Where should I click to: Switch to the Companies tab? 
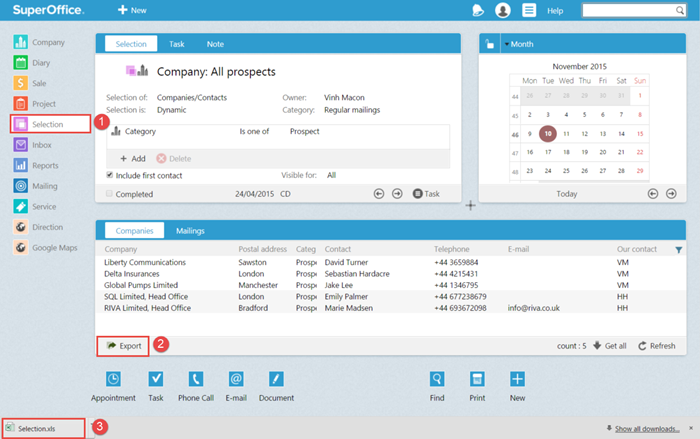tap(134, 230)
